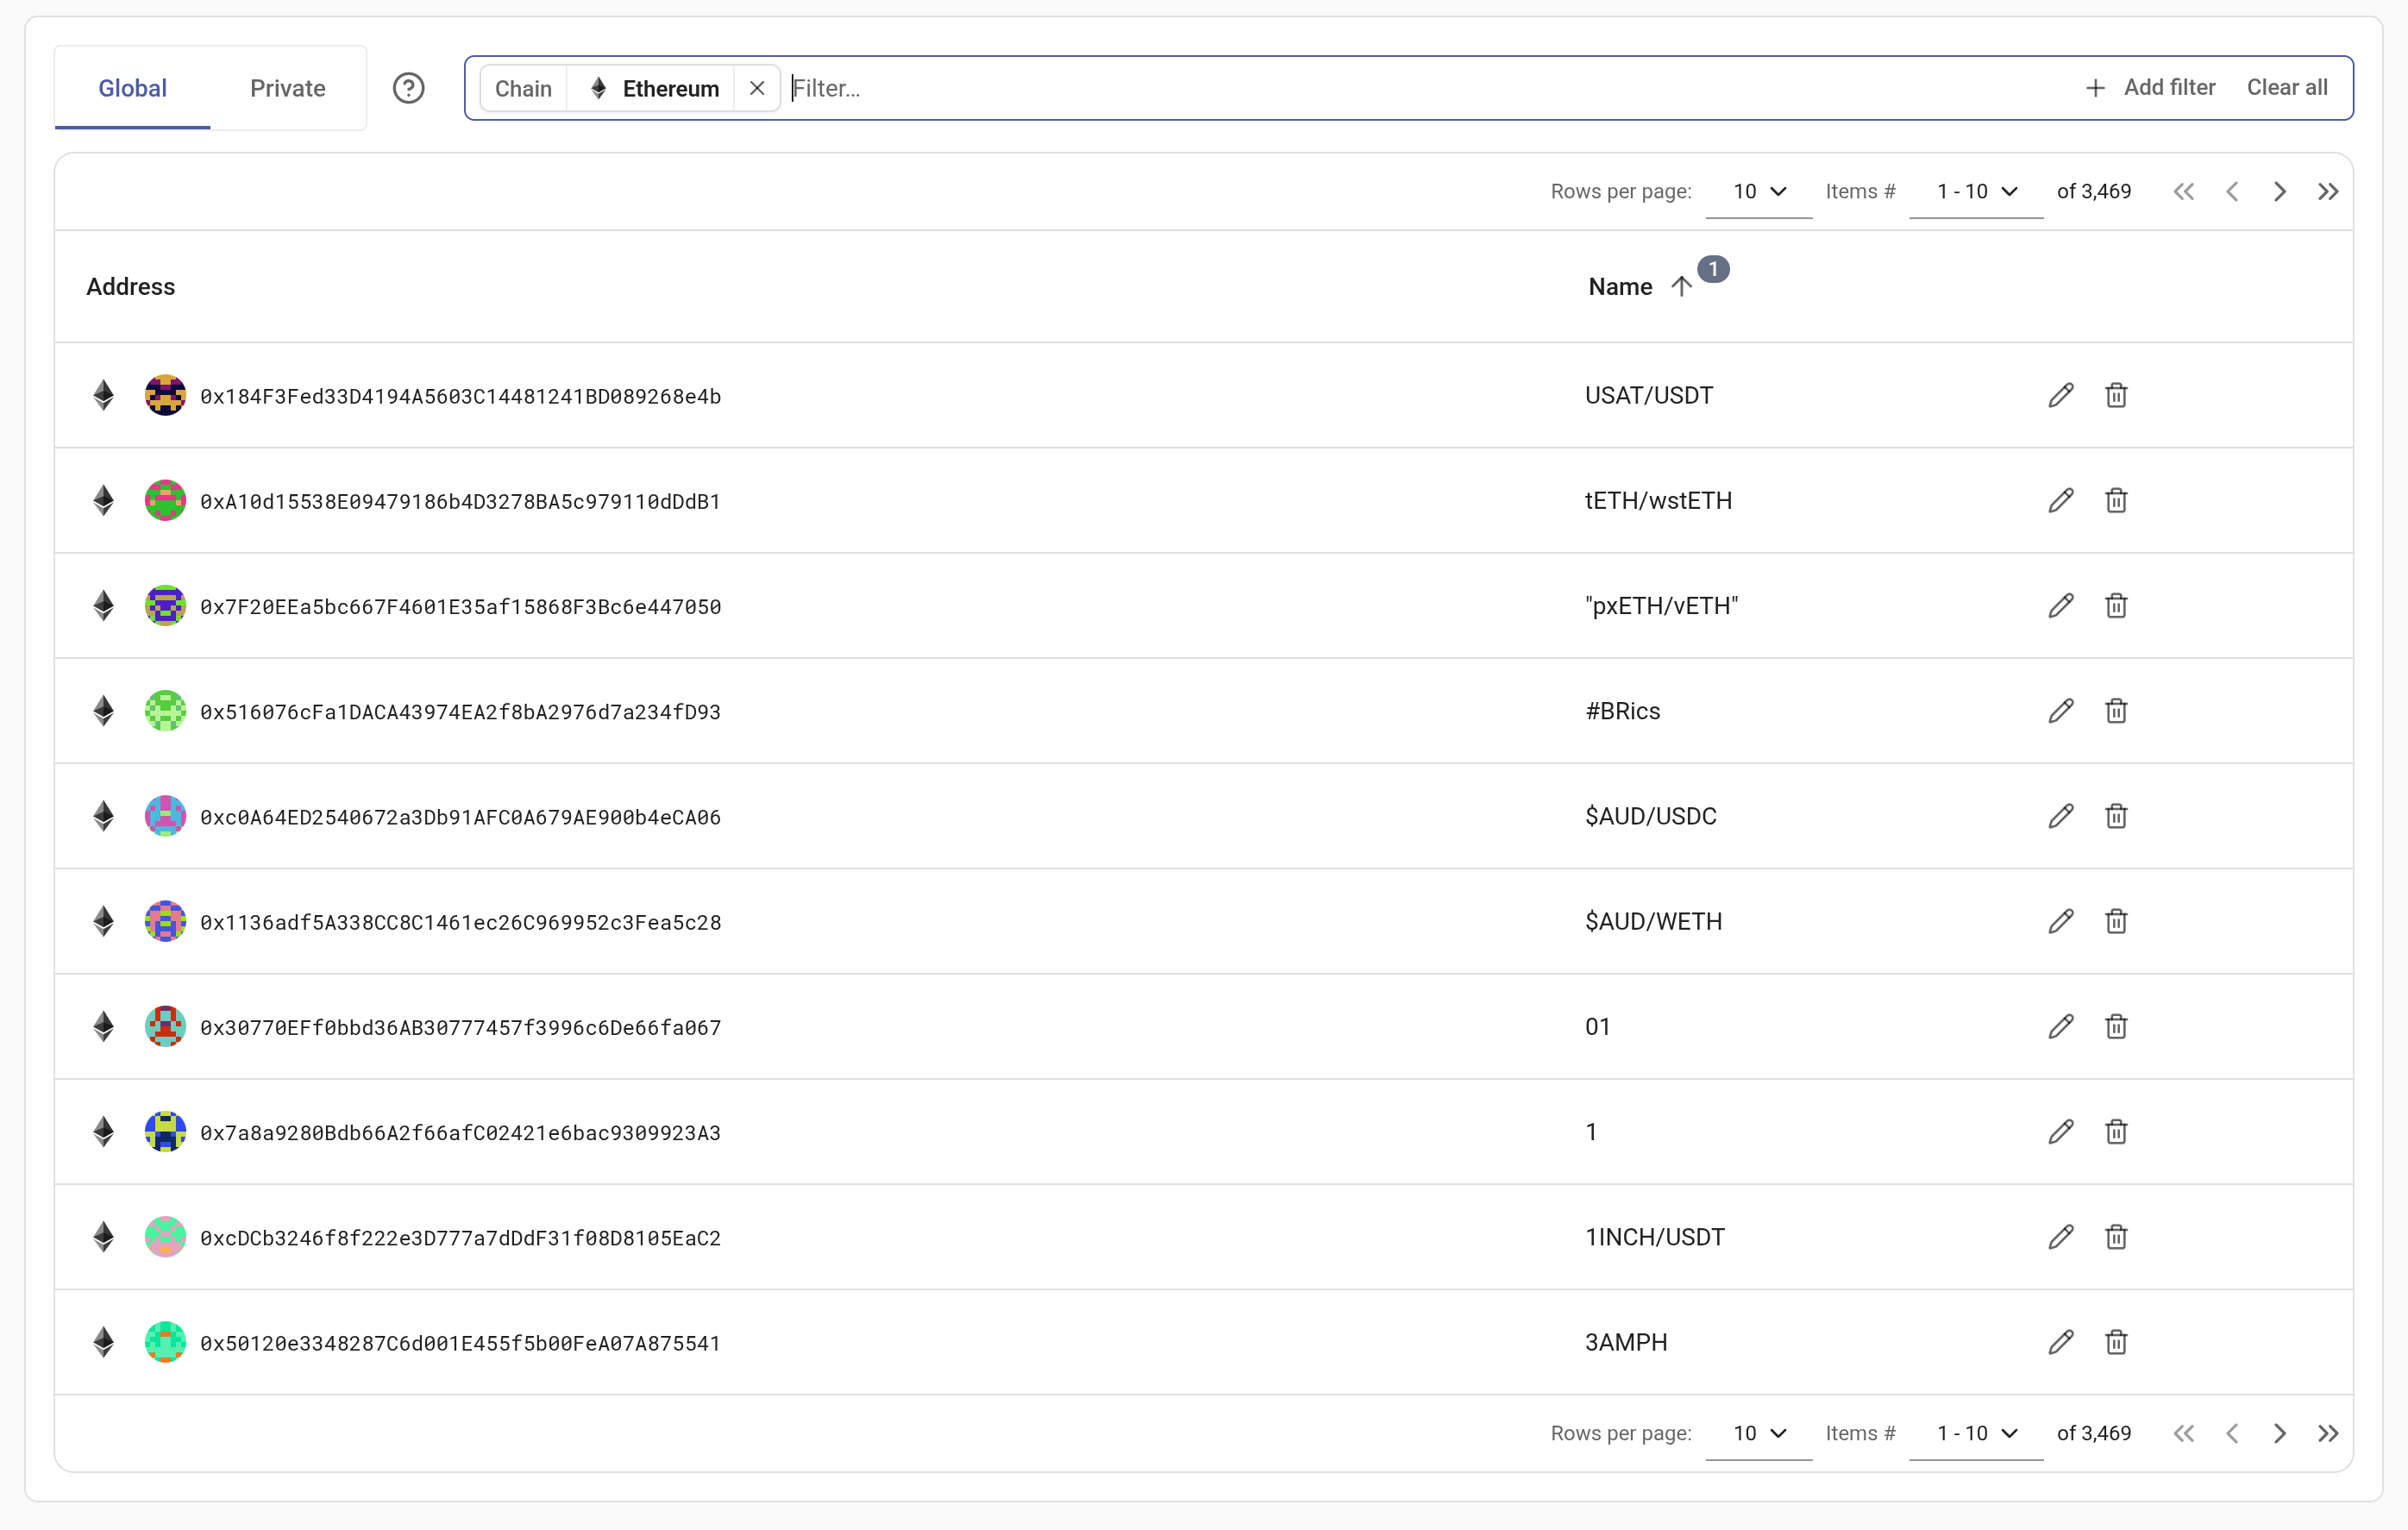Switch to the Global tab

(132, 88)
